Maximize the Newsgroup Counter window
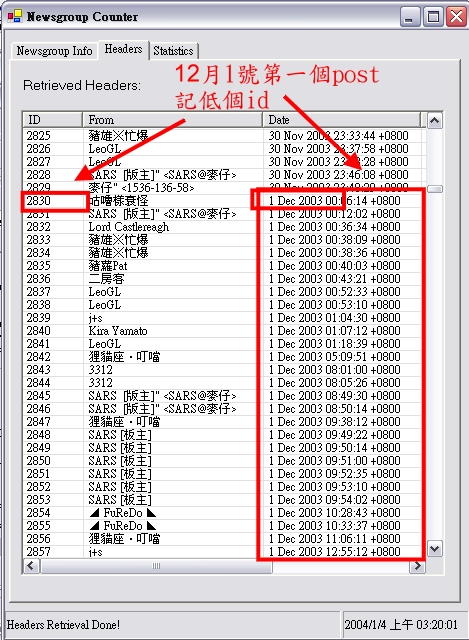Viewport: 469px width, 640px height. click(x=433, y=17)
